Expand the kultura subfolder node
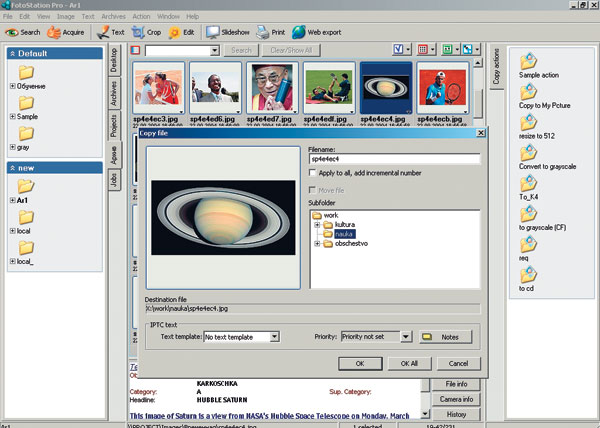 (317, 225)
